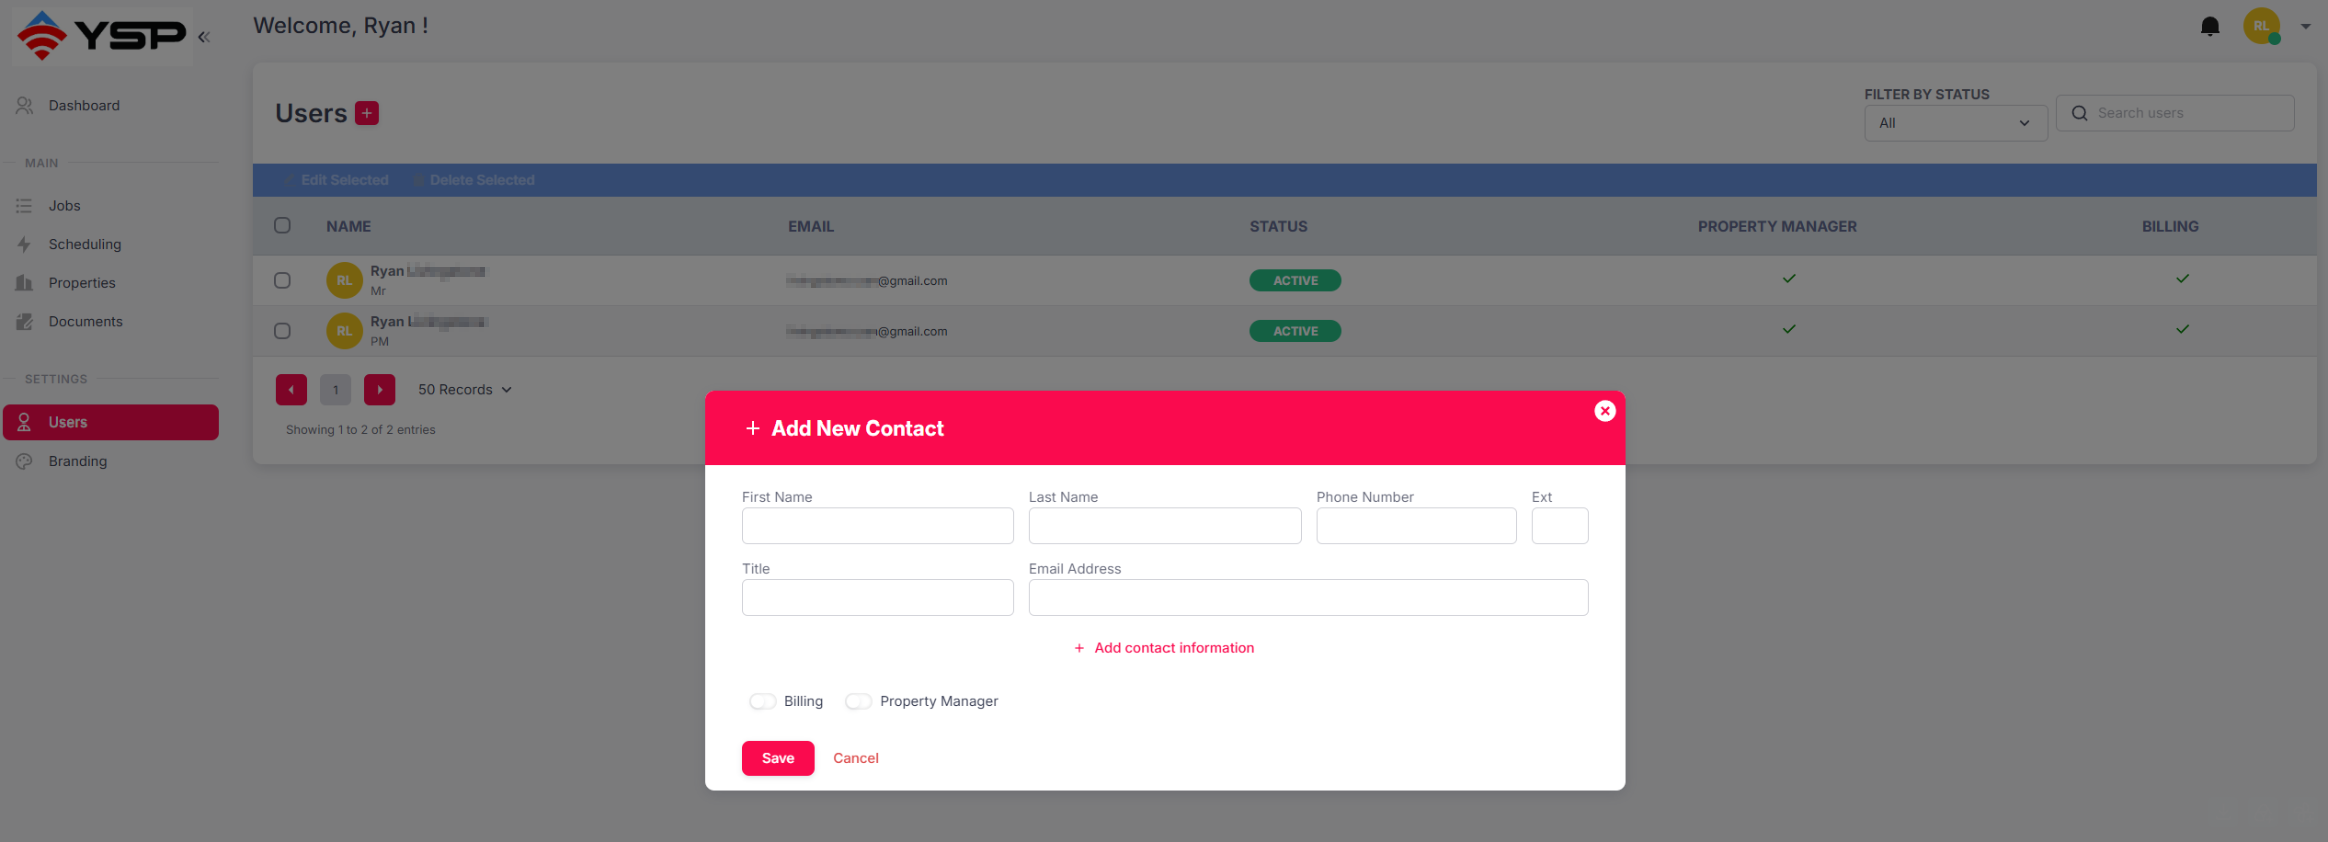
Task: Click the Save button
Action: click(x=778, y=758)
